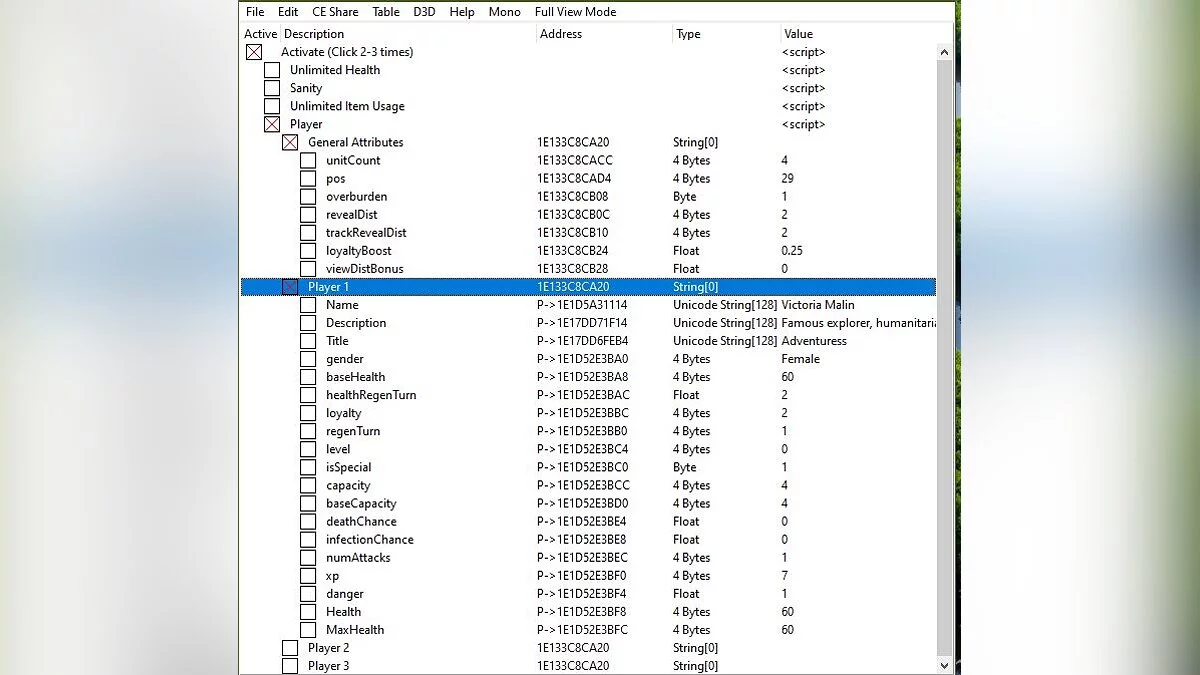Open the CE Share menu
Screen dimensions: 1200x675
pyautogui.click(x=335, y=12)
